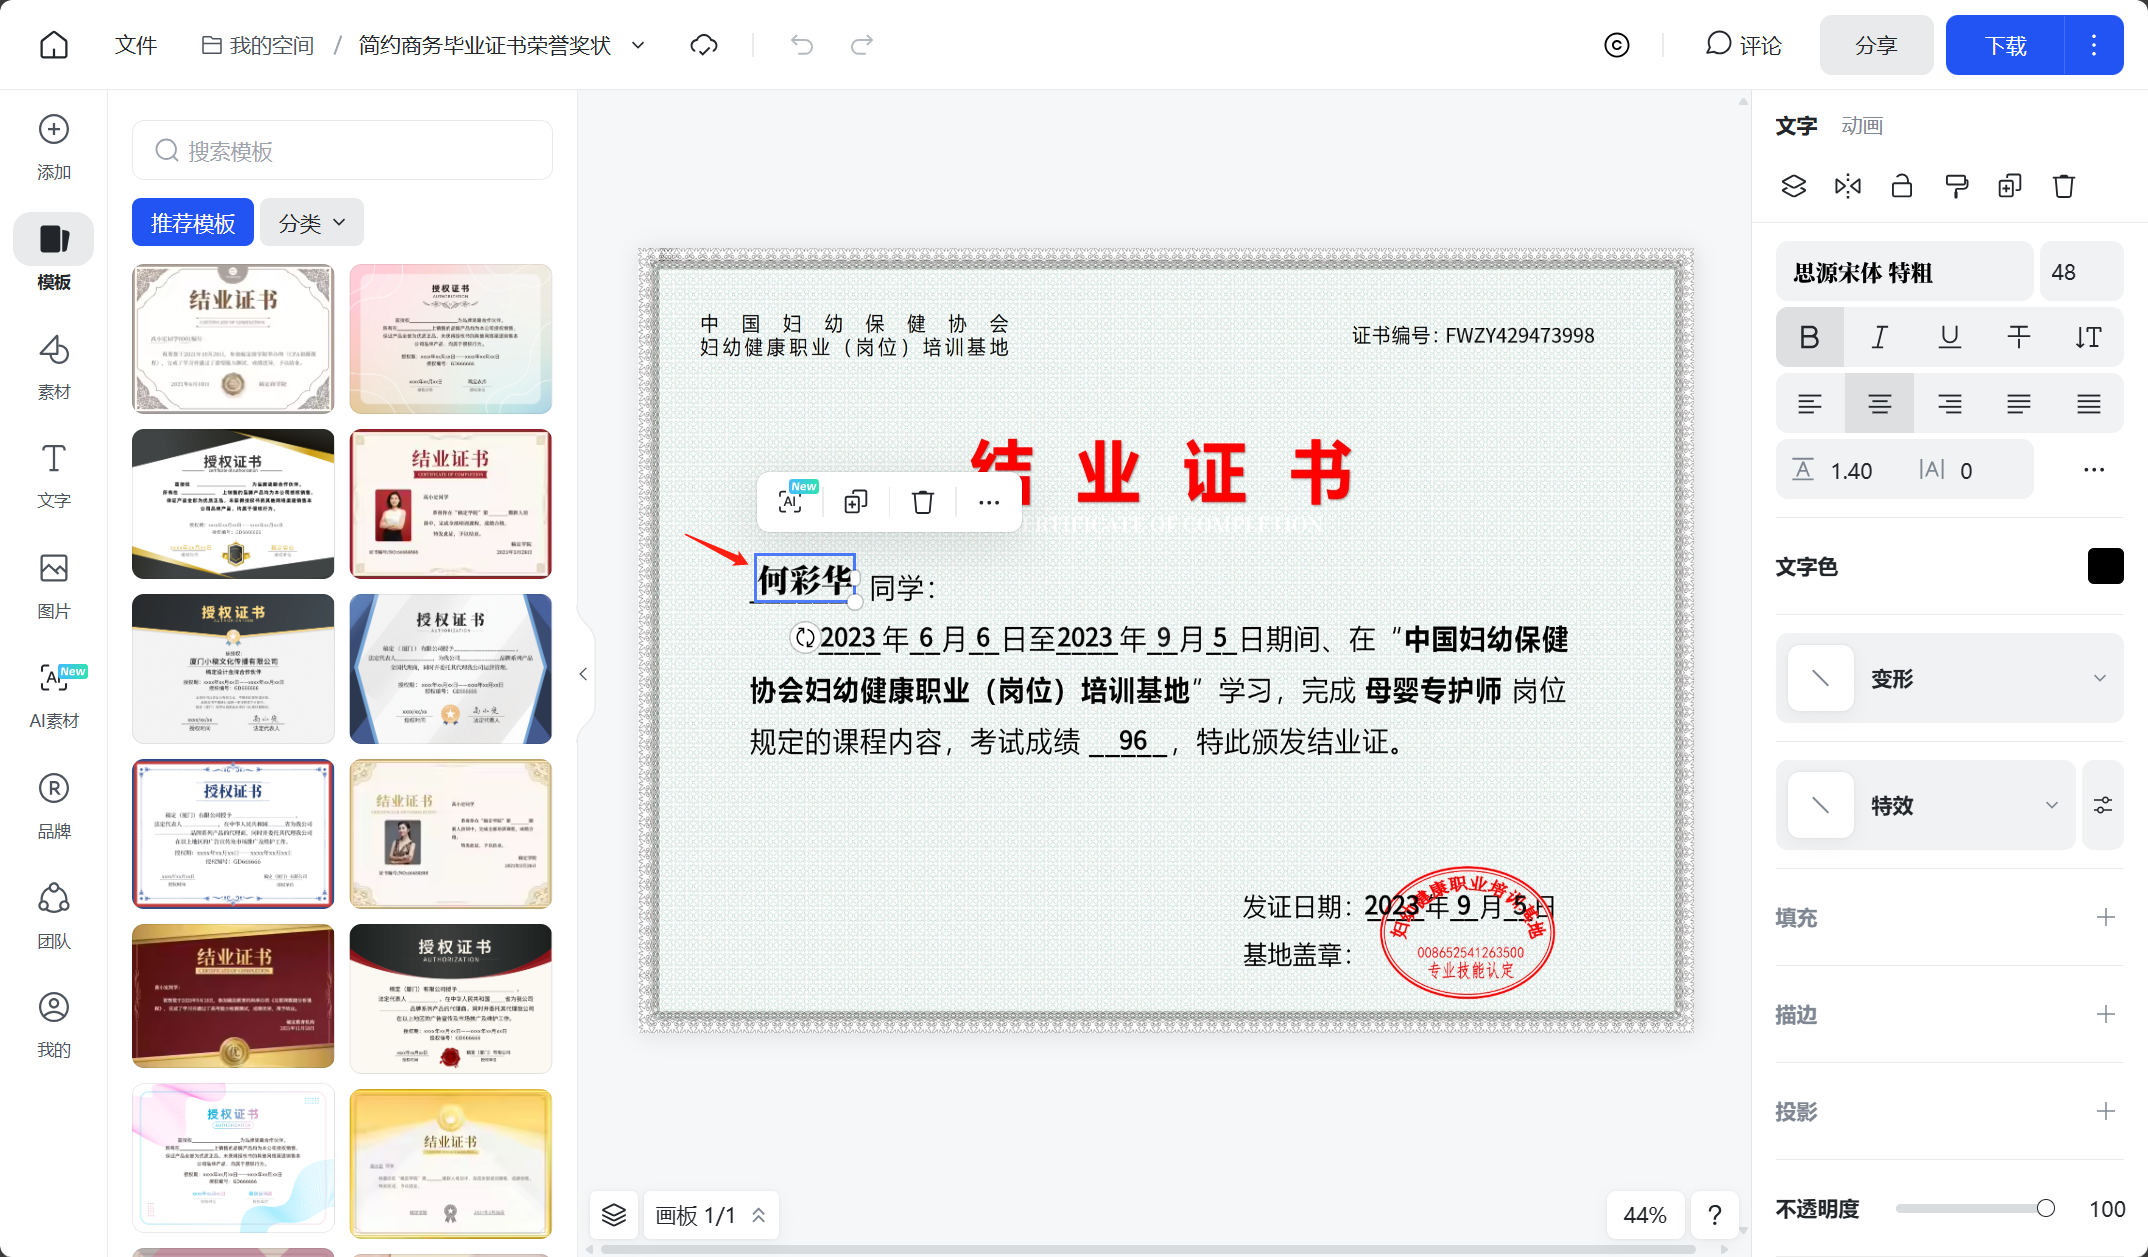Toggle italic formatting

pos(1880,337)
